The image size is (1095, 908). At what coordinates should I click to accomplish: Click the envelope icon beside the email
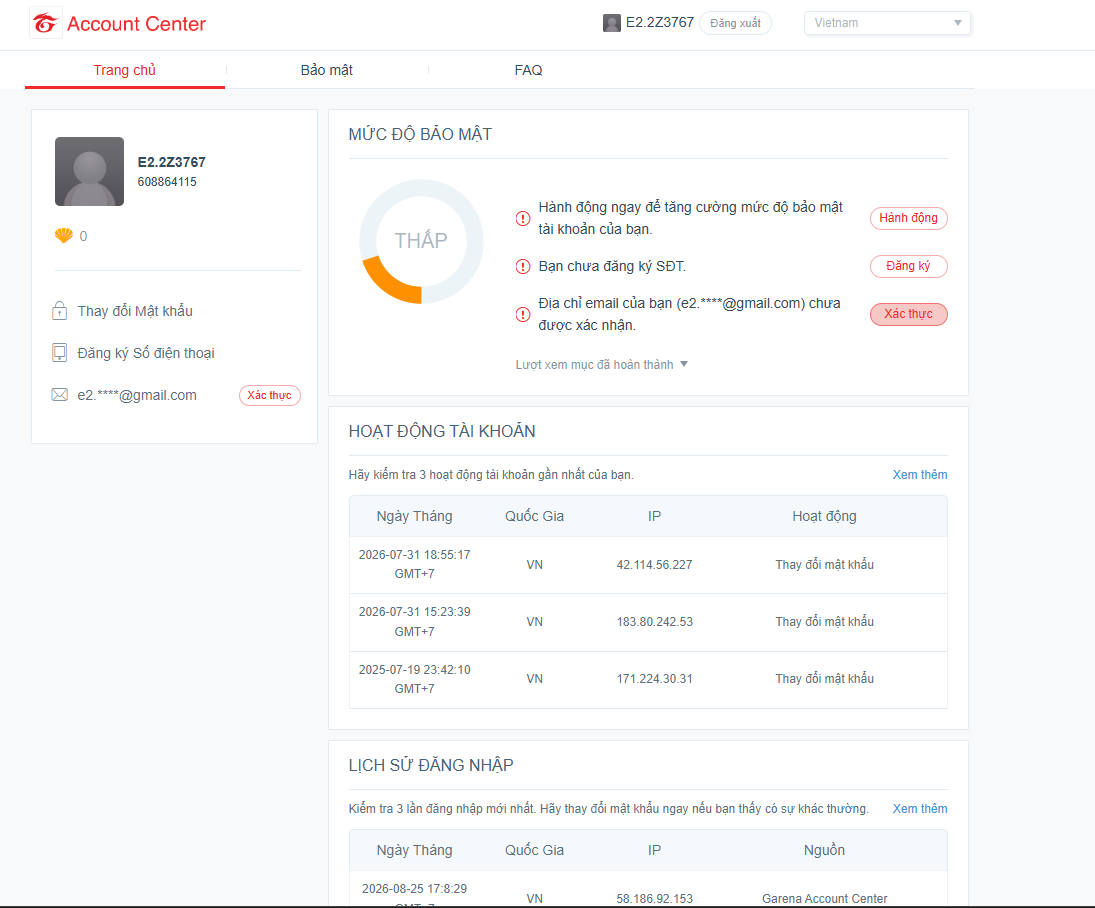[x=59, y=395]
